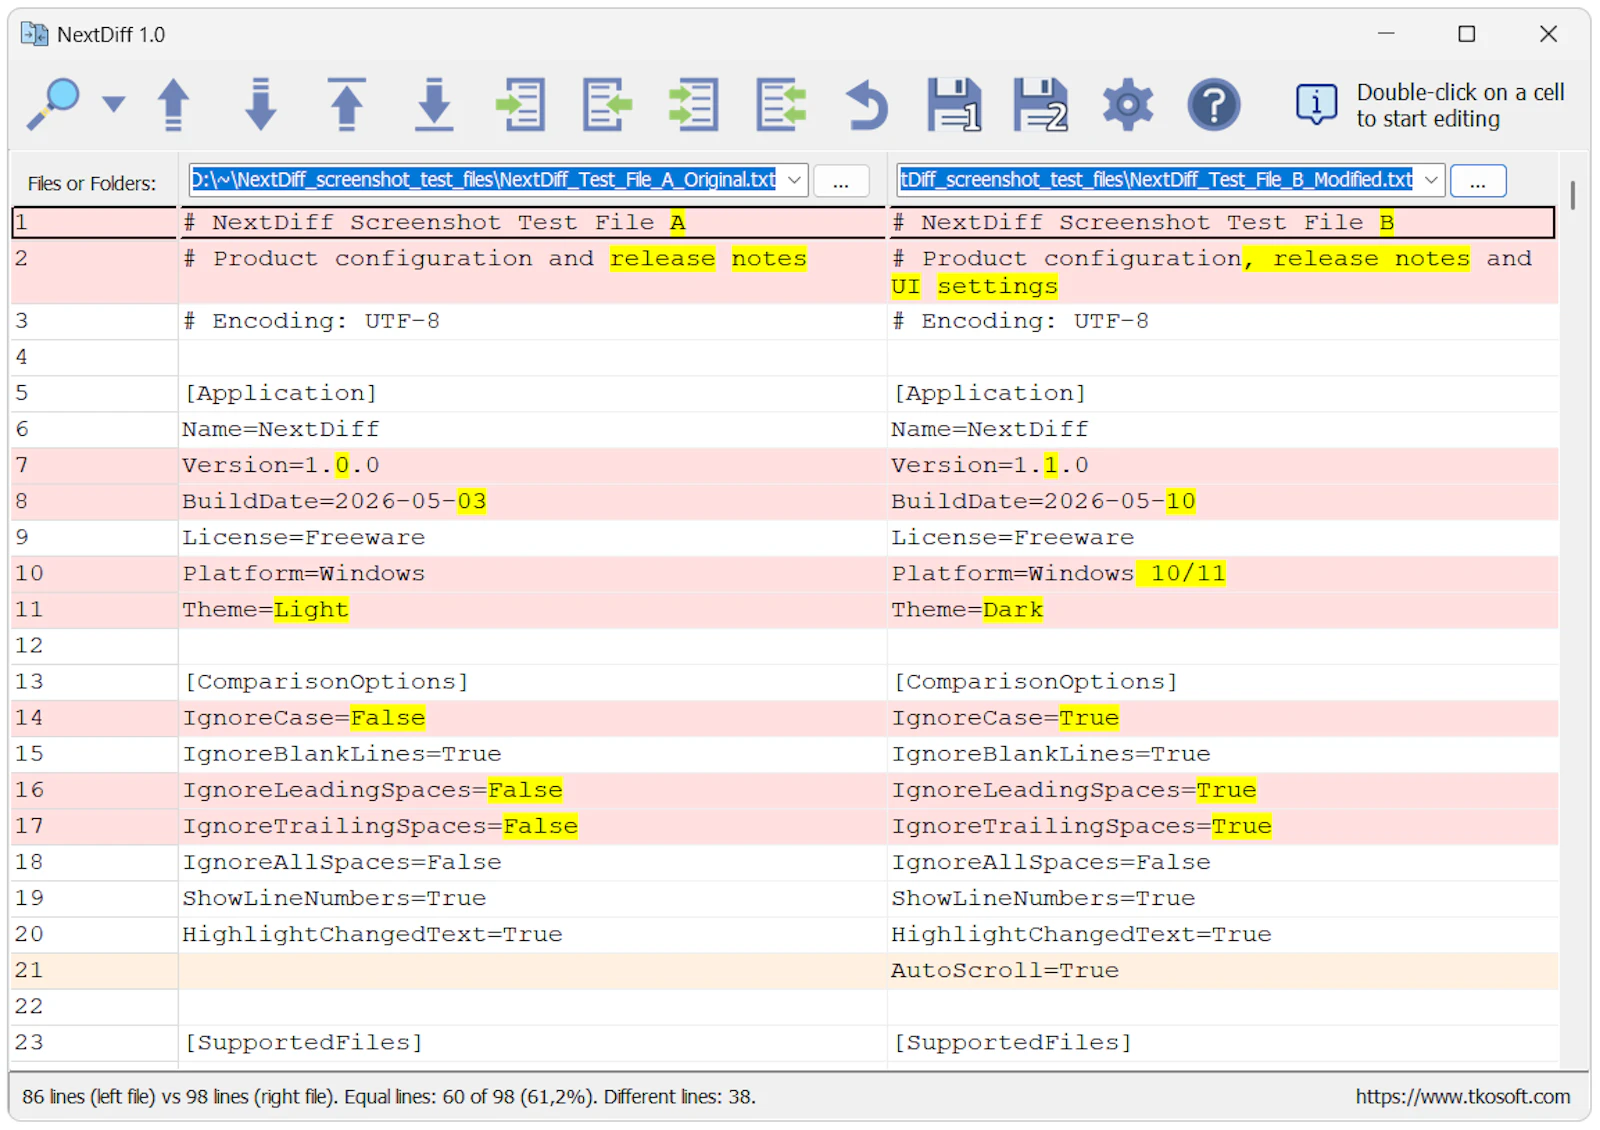Go to previous difference up arrow
Viewport: 1600px width, 1130px height.
click(x=174, y=104)
